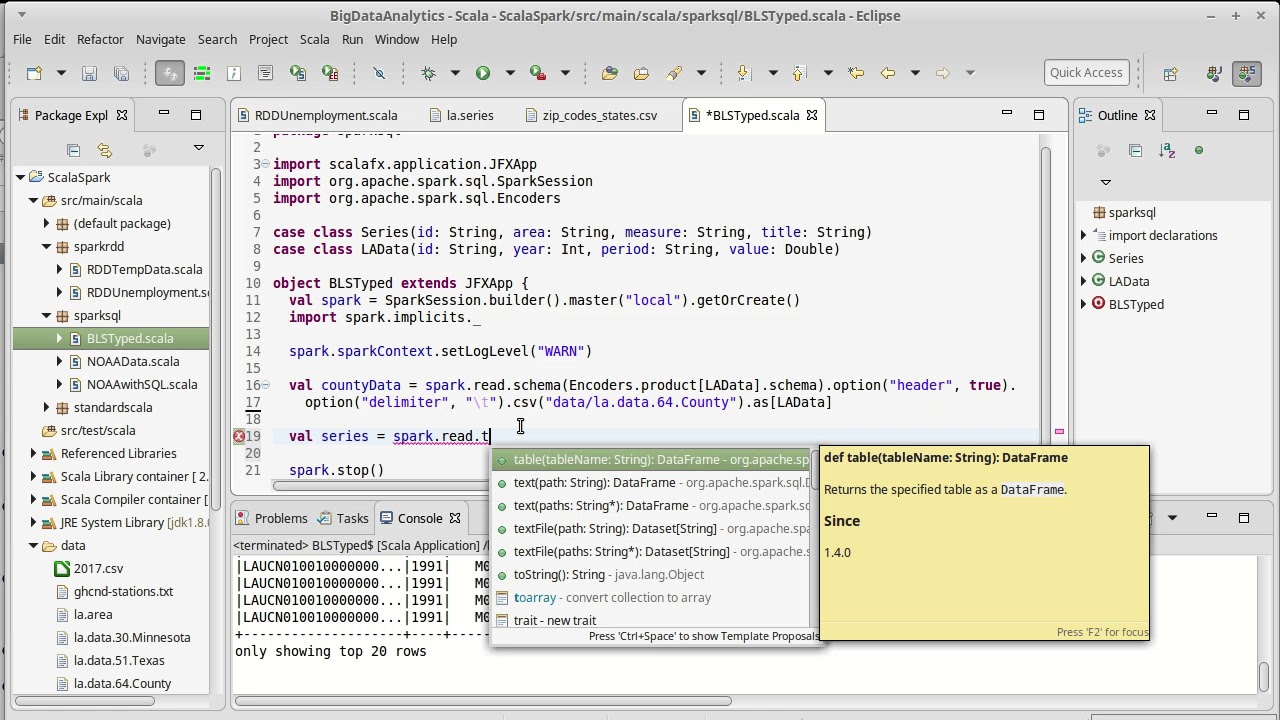The width and height of the screenshot is (1280, 720).
Task: Click the Forward navigation arrow in the toolbar
Action: (942, 73)
